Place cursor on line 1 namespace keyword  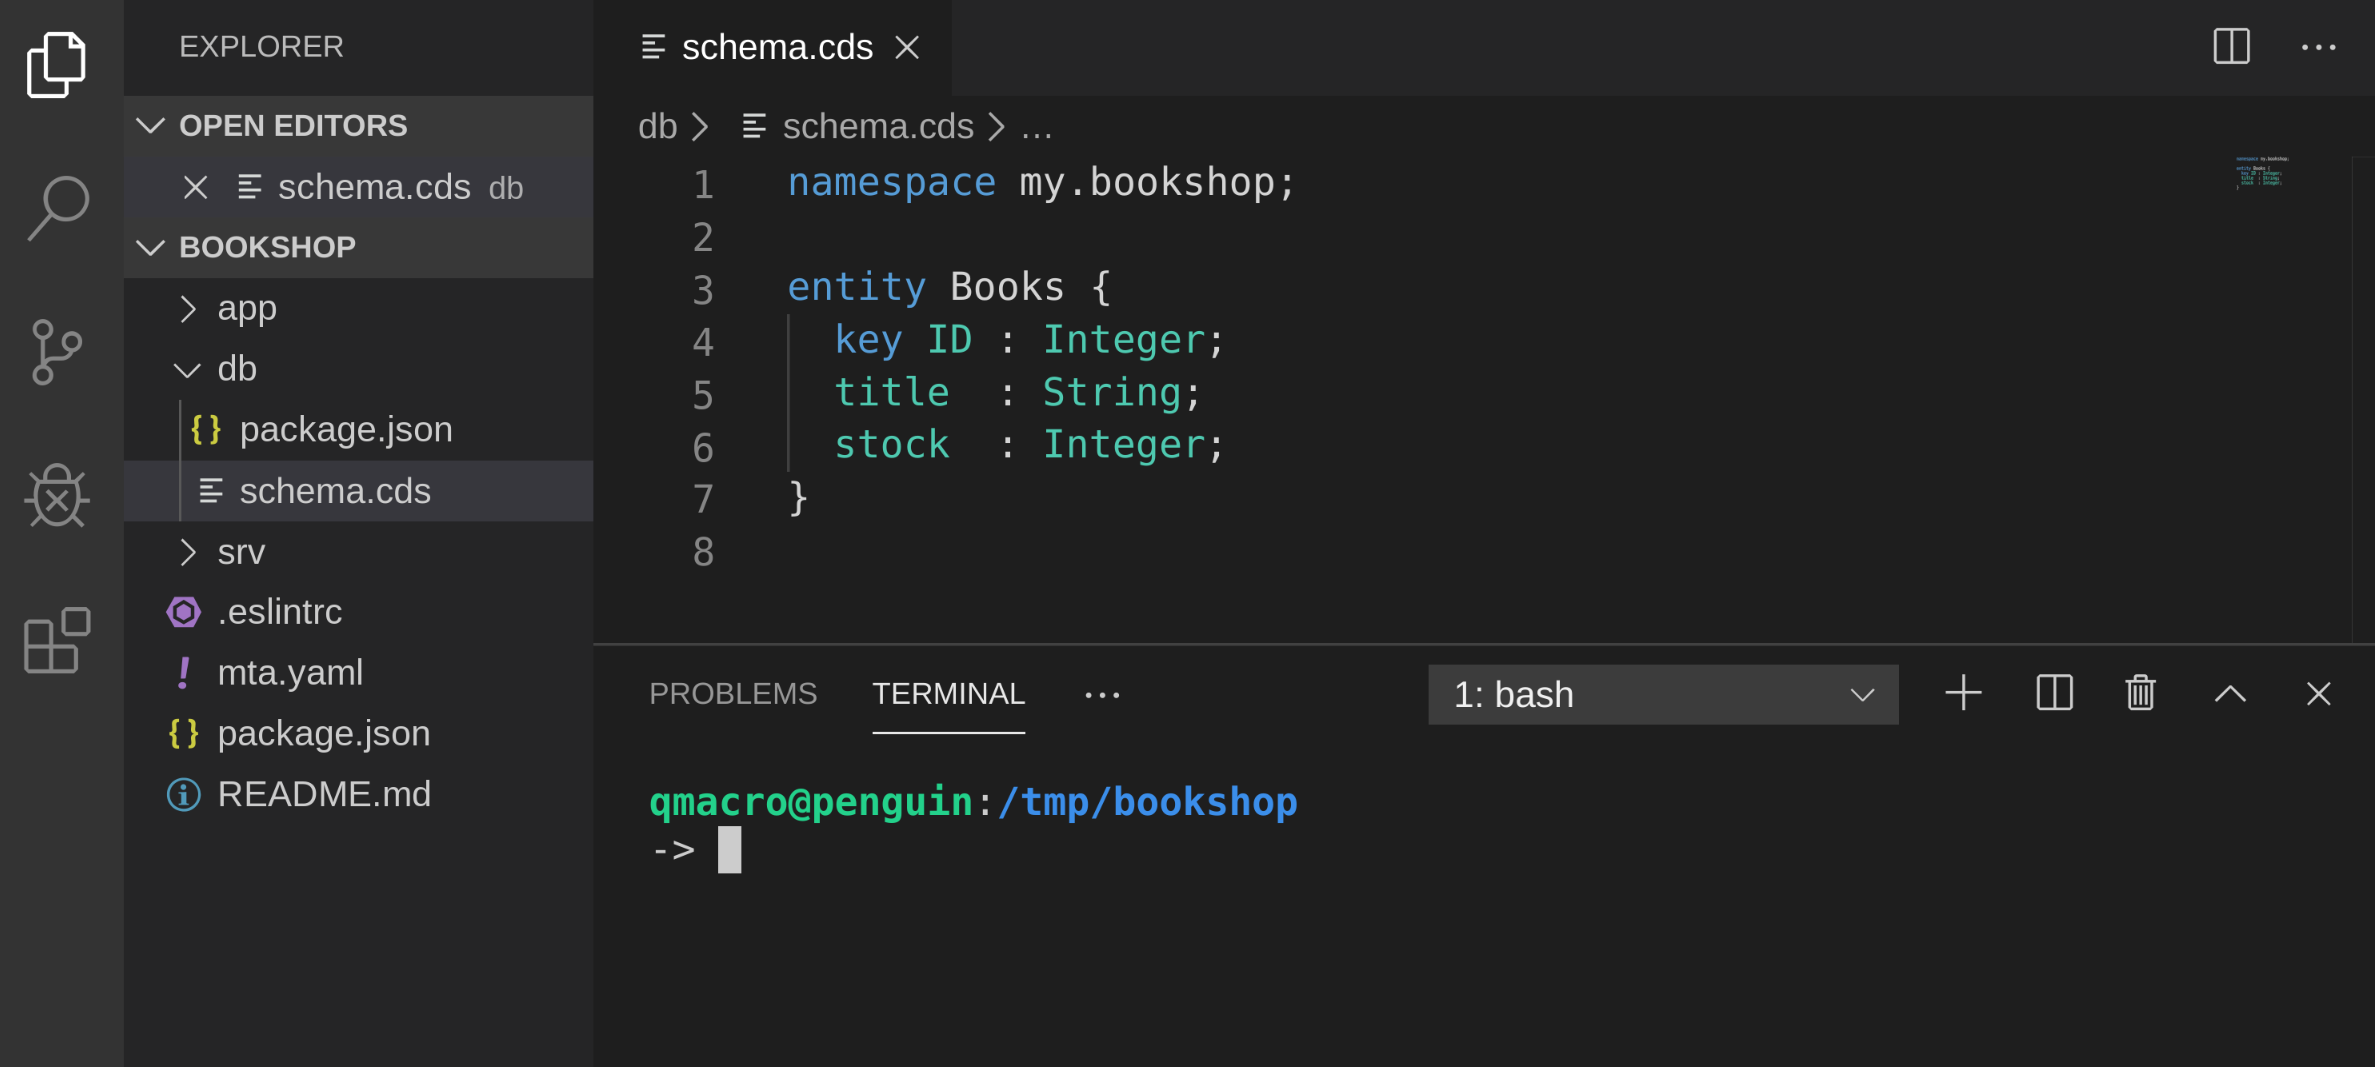(891, 183)
